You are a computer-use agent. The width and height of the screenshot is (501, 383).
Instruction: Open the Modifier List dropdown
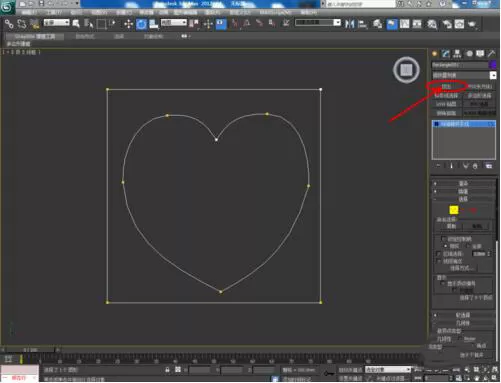point(464,75)
